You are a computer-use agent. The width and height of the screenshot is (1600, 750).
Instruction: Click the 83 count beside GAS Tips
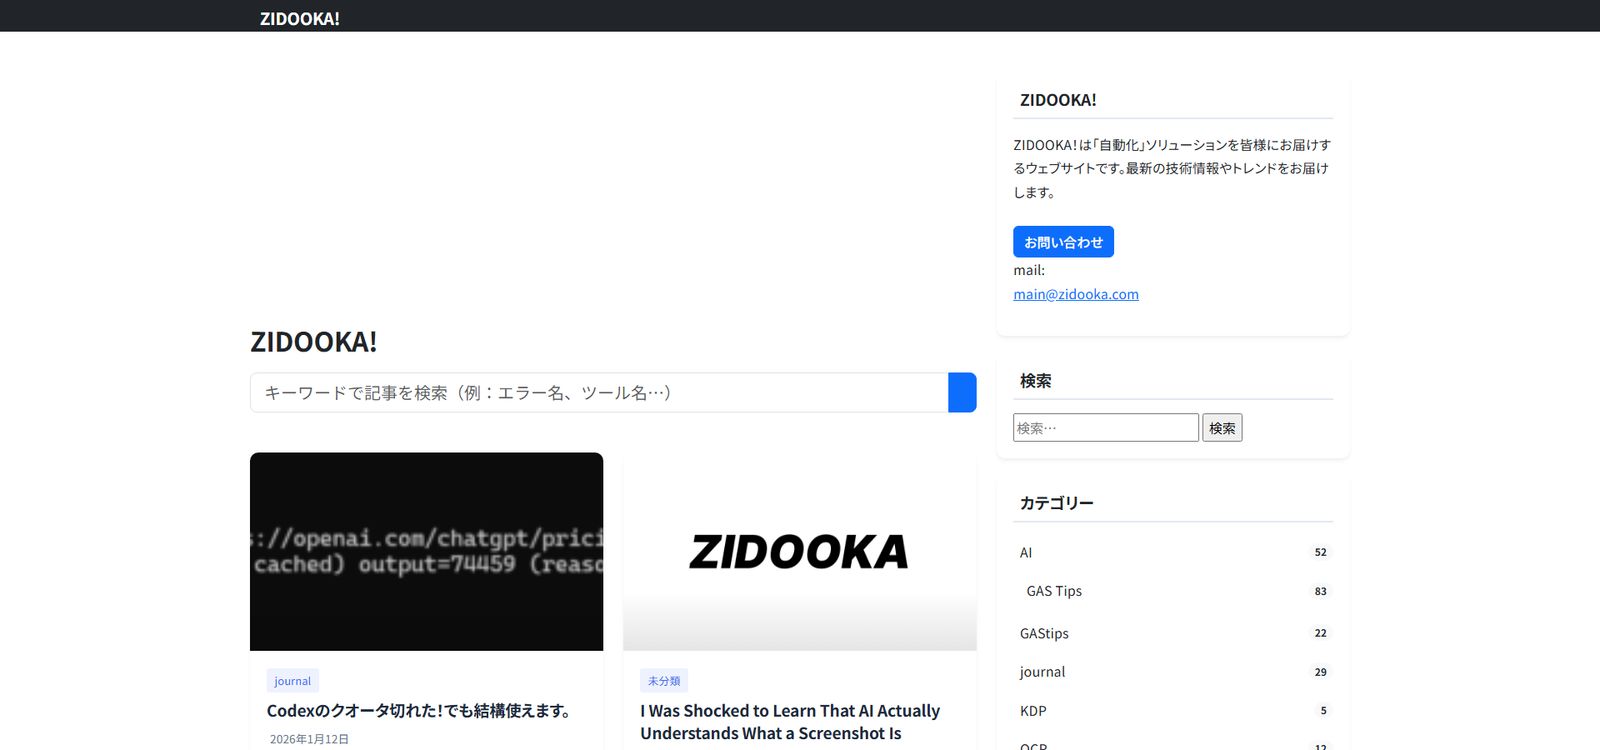(x=1321, y=591)
